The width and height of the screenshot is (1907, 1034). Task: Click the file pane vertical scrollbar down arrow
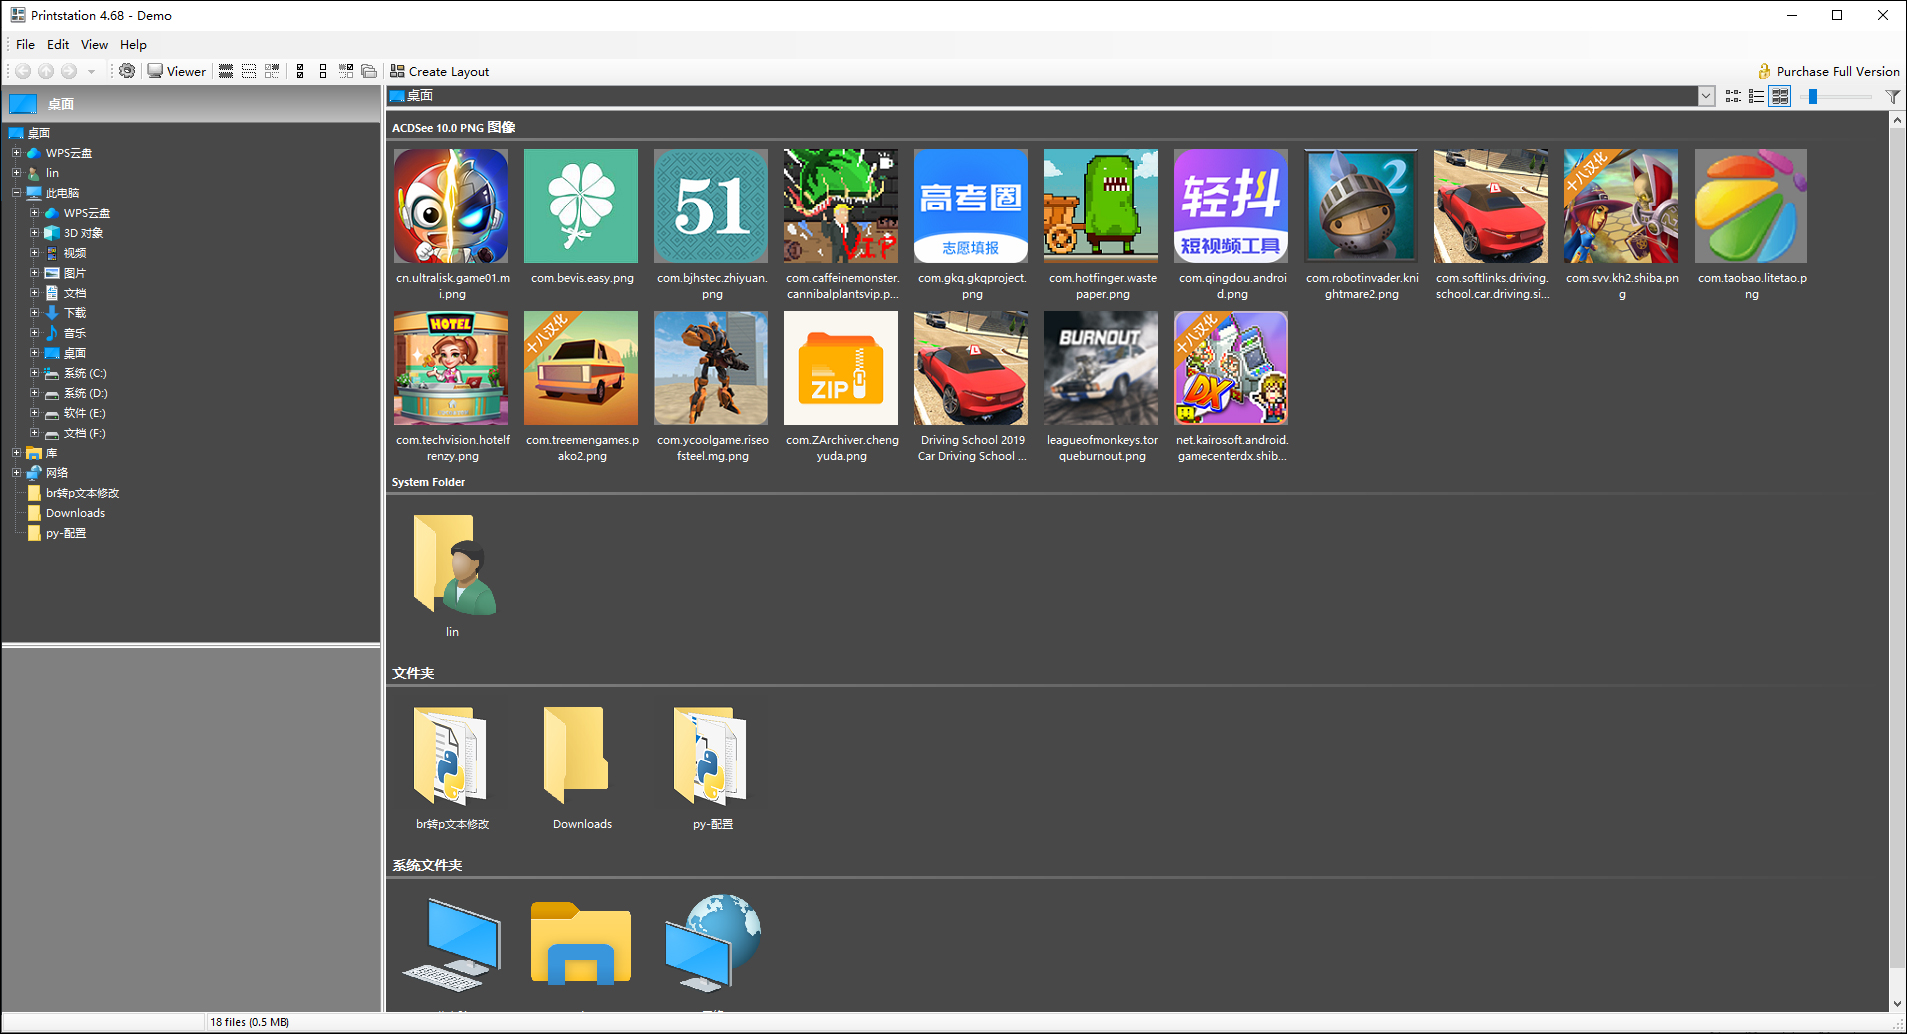click(x=1897, y=1004)
